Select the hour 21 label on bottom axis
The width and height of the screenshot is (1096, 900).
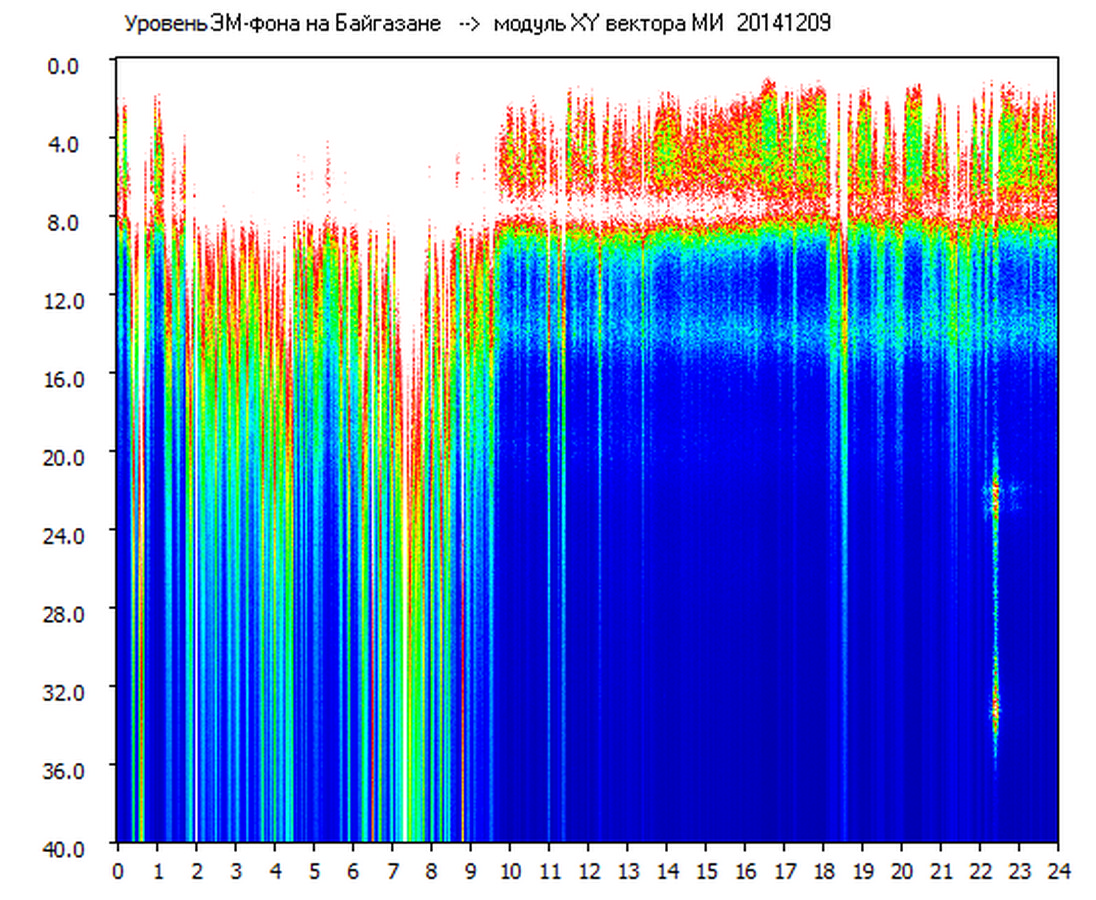(941, 871)
